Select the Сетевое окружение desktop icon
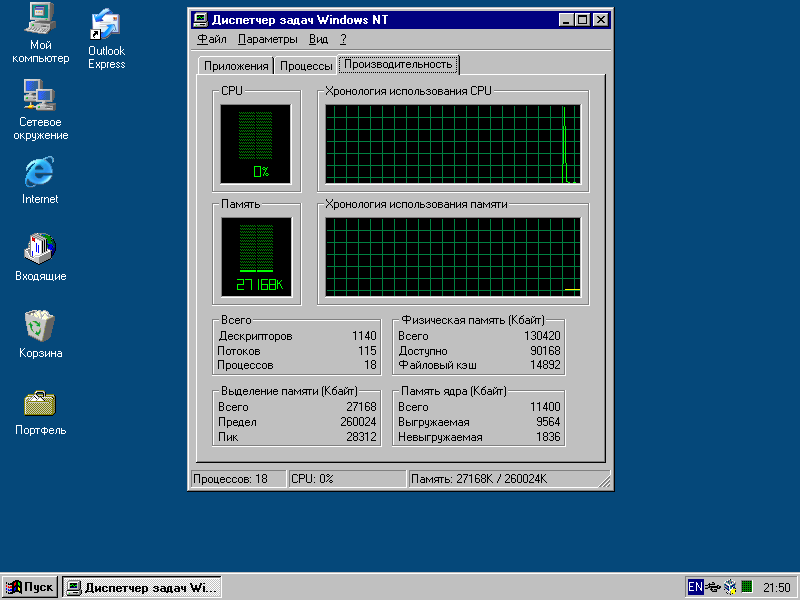 click(x=40, y=95)
